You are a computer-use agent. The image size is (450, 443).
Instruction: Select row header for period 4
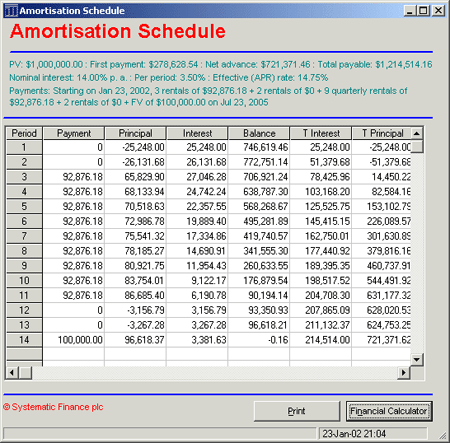pos(24,192)
